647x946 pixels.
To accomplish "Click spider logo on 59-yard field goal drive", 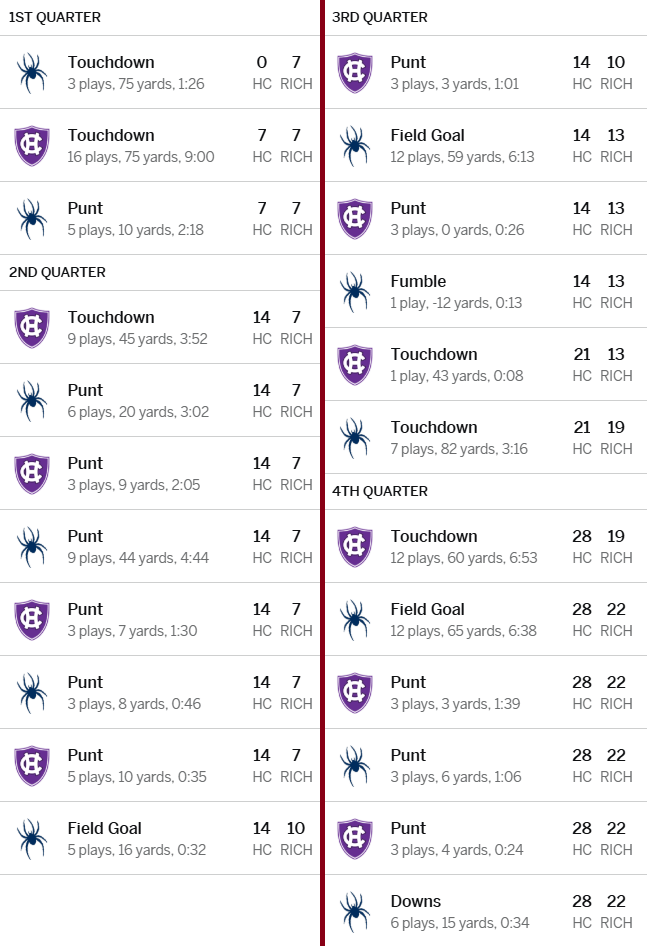I will click(x=355, y=146).
